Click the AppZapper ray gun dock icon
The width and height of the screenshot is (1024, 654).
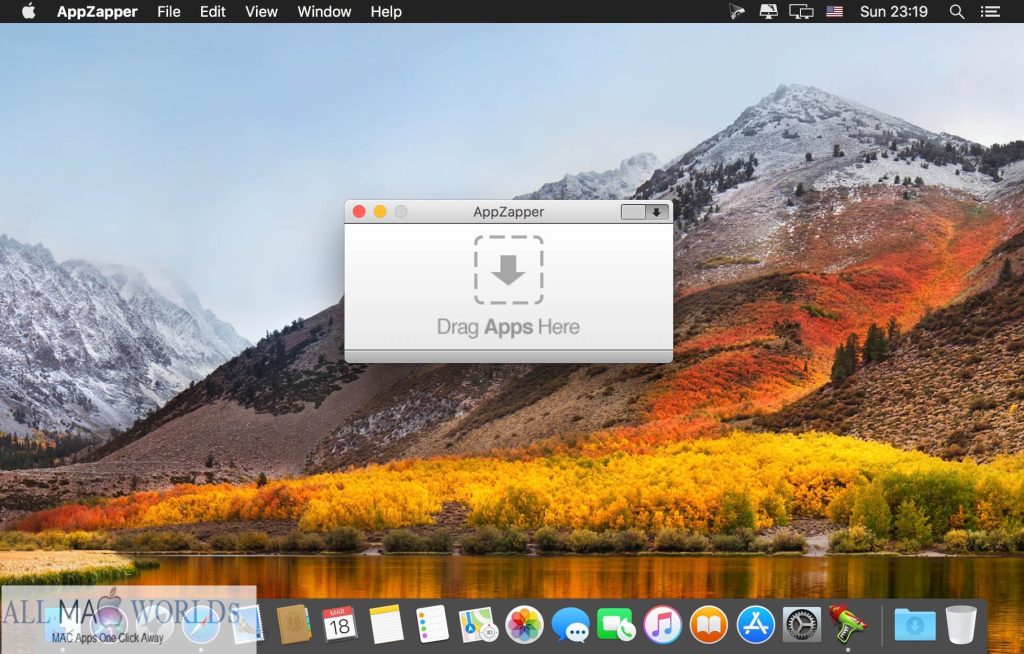(x=848, y=625)
